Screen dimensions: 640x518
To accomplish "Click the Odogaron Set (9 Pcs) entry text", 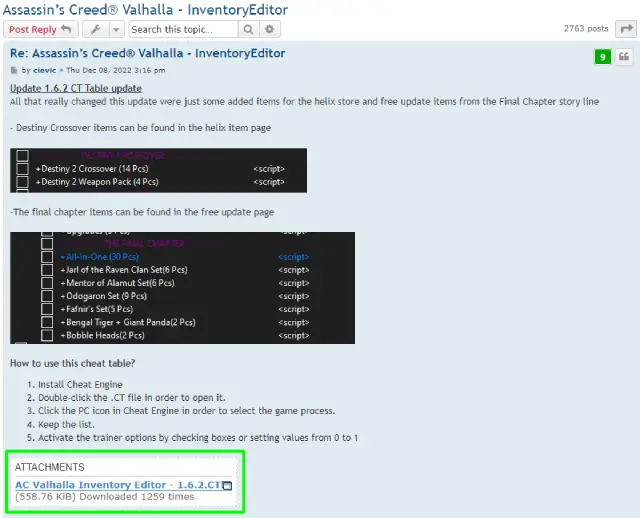I will point(104,296).
